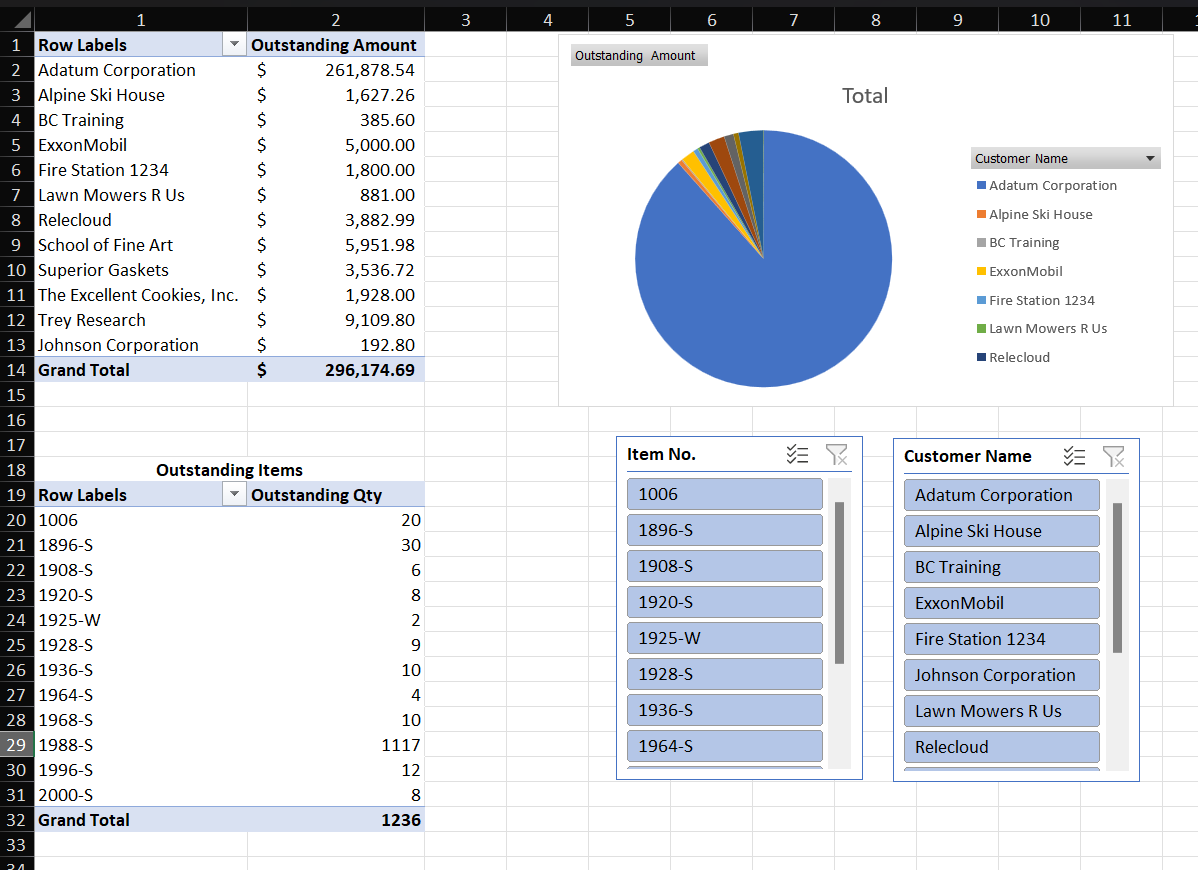The width and height of the screenshot is (1198, 870).
Task: Select the Multi-Select icon on Customer Name slicer
Action: (x=1074, y=456)
